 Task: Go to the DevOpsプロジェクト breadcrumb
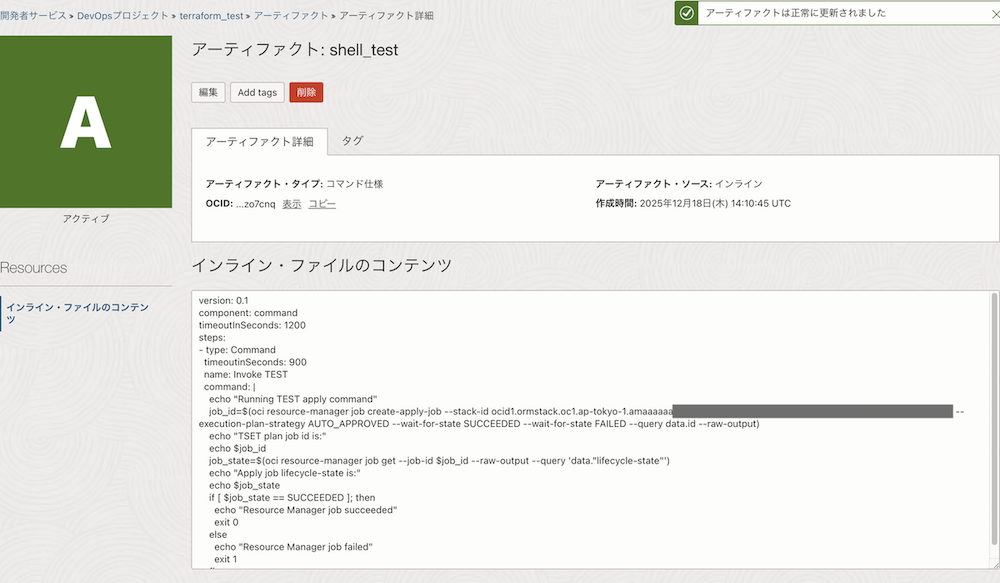pyautogui.click(x=124, y=17)
